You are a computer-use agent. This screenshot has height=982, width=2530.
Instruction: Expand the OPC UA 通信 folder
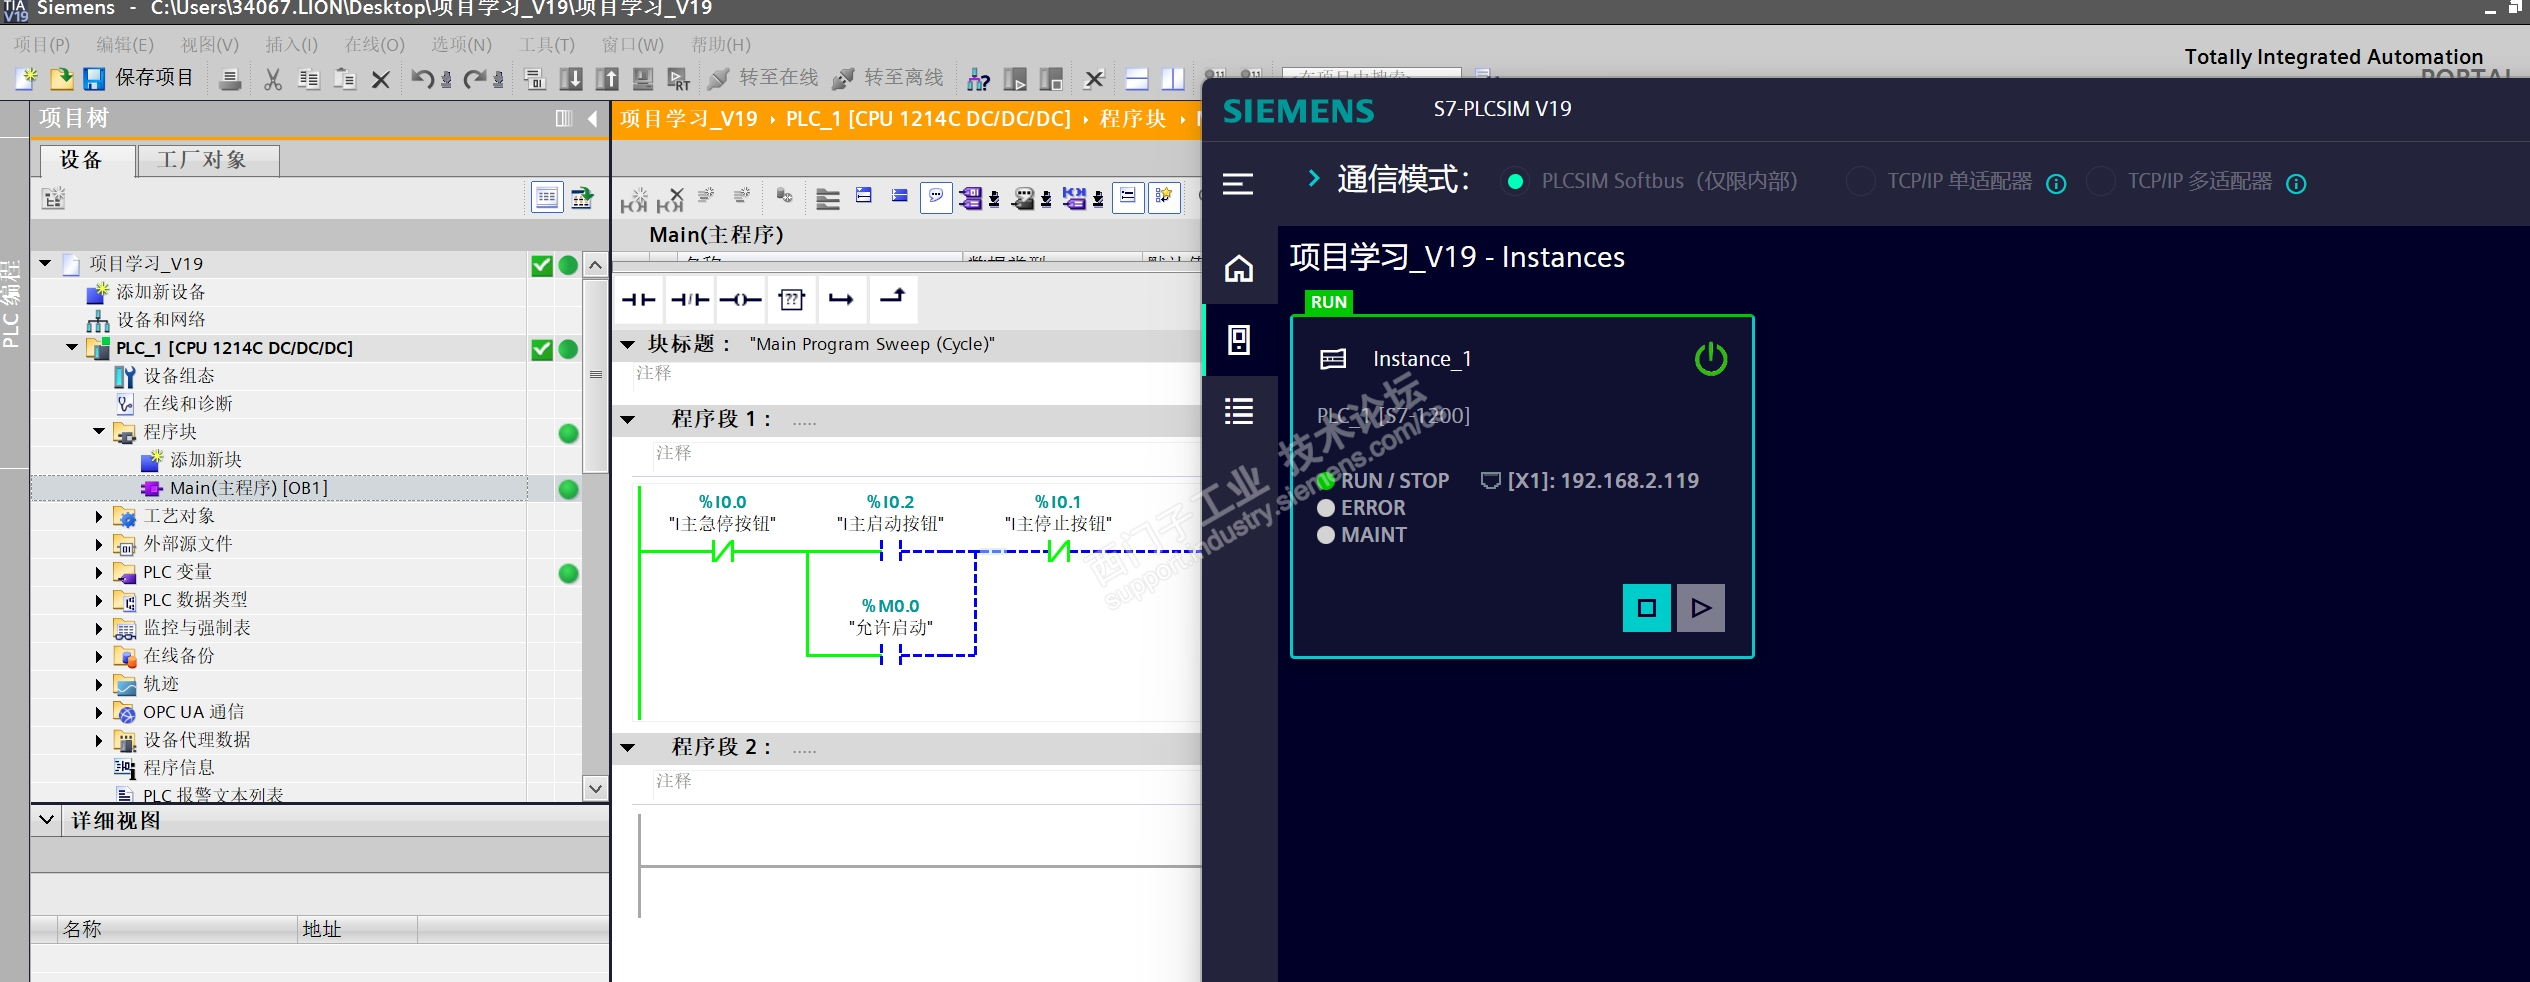(99, 712)
